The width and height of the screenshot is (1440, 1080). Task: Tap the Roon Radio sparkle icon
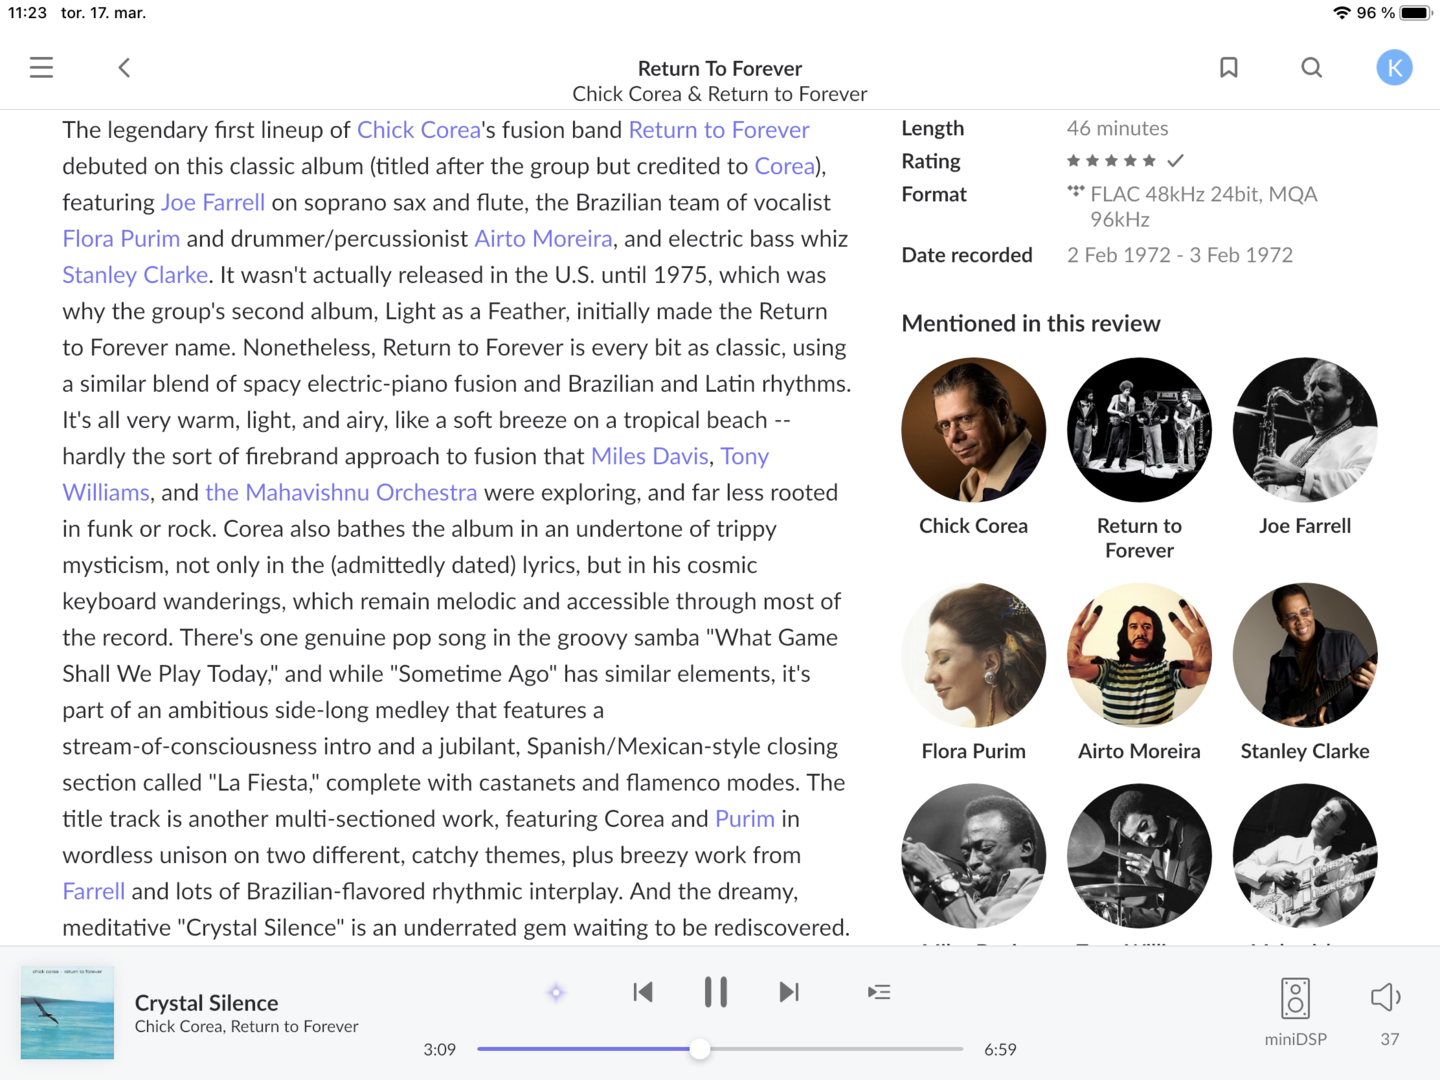point(556,992)
